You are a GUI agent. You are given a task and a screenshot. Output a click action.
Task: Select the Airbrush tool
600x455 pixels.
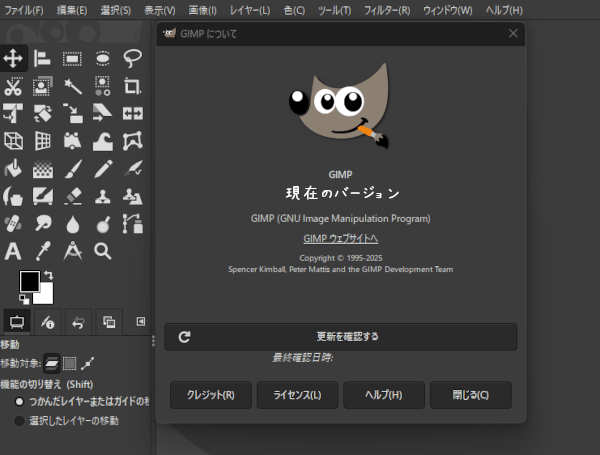132,169
